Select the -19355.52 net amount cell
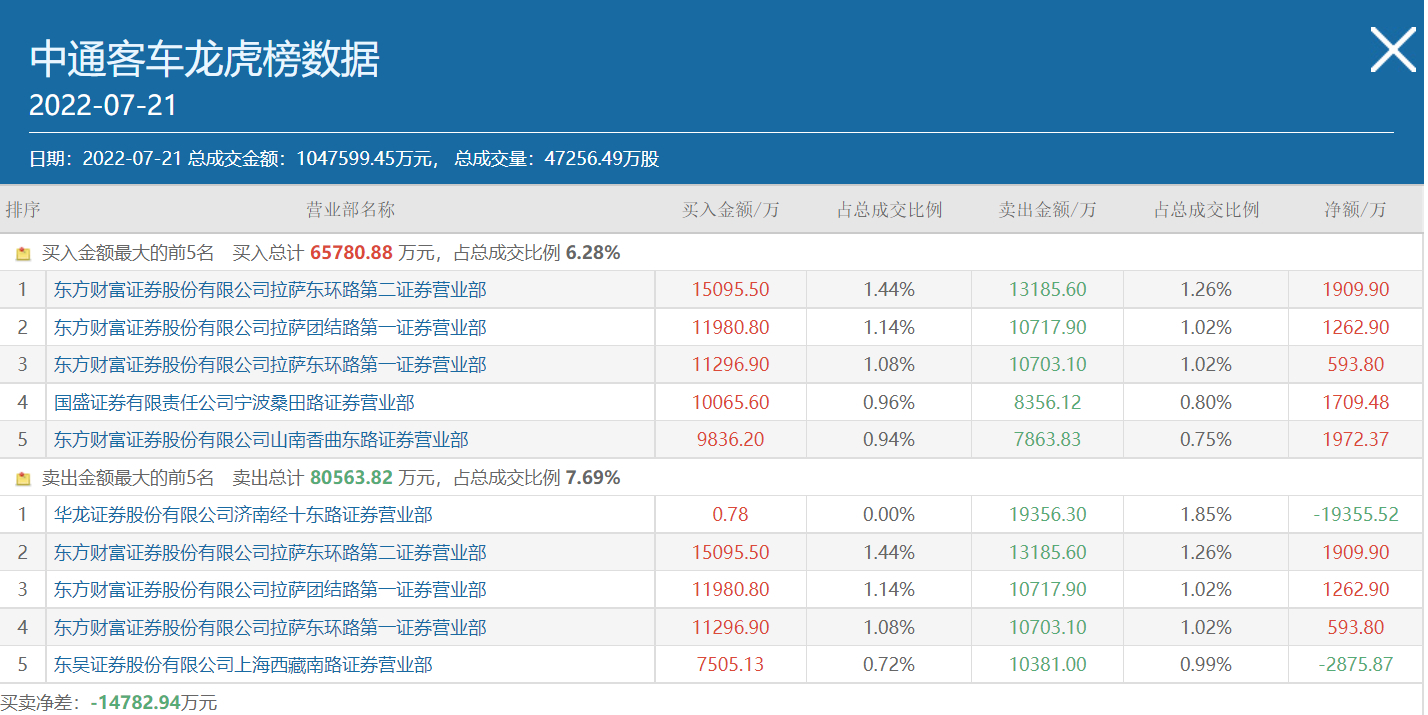The width and height of the screenshot is (1428, 715). point(1355,515)
